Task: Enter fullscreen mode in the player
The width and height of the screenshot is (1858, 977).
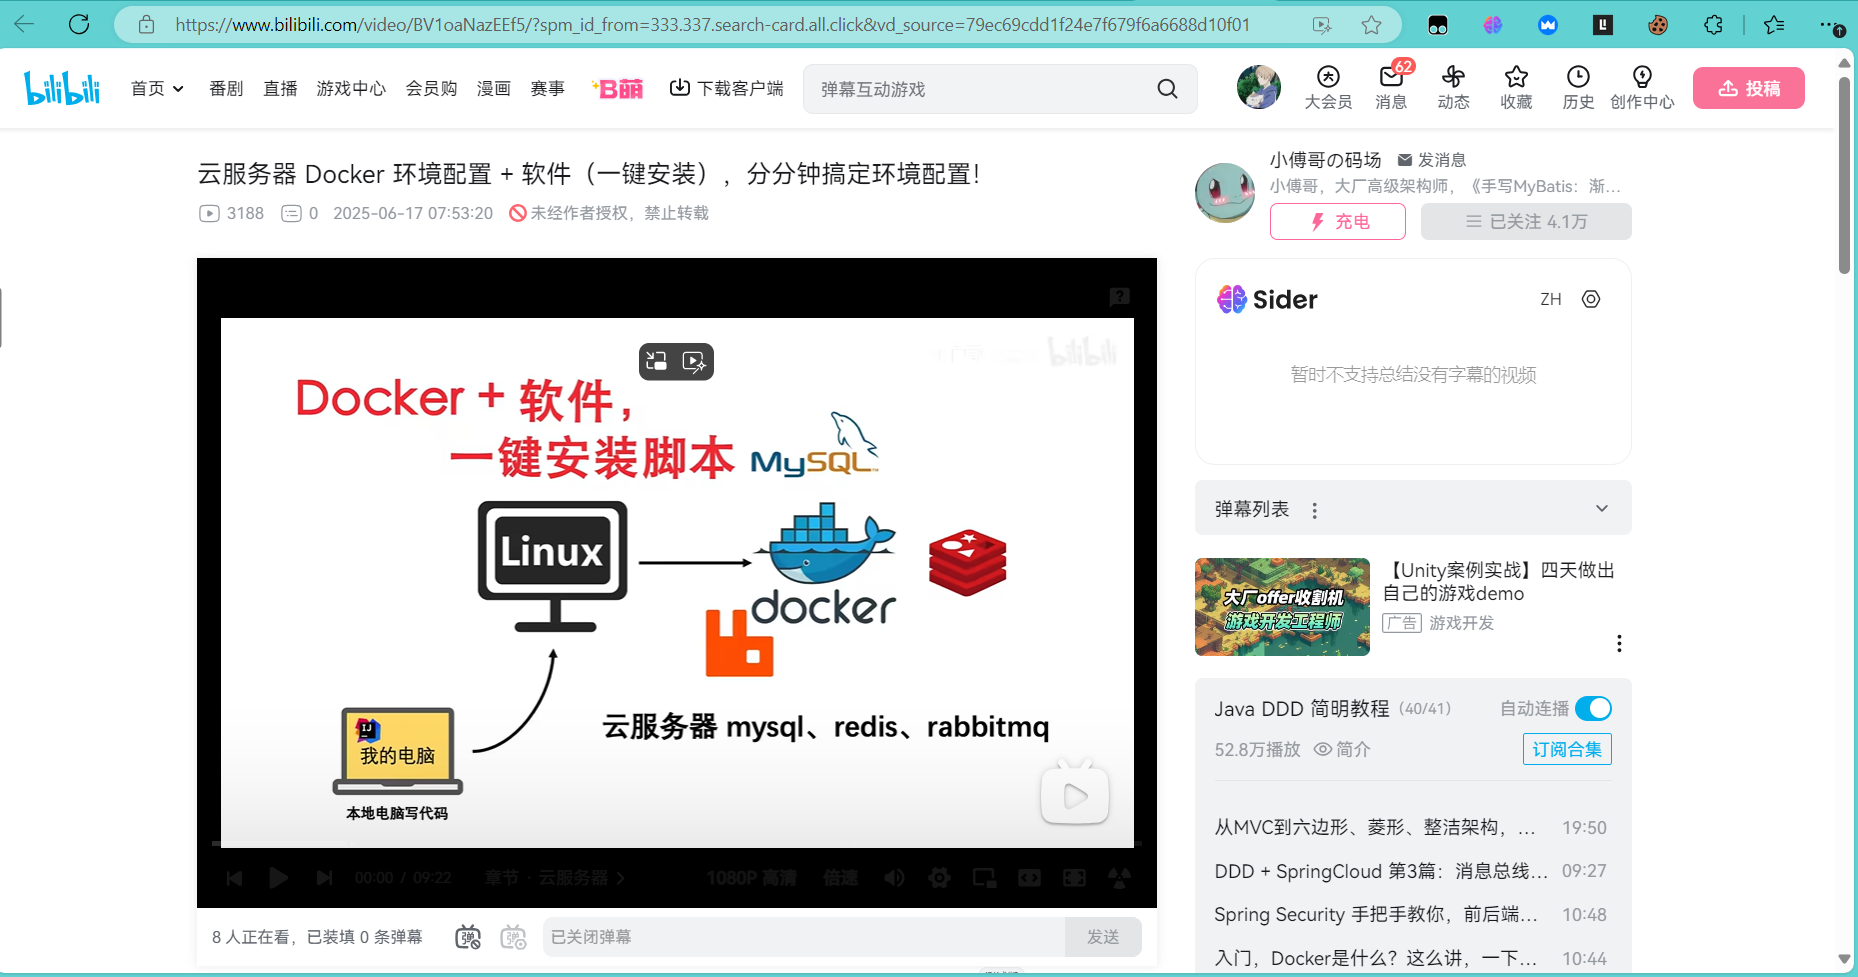Action: pos(1119,878)
